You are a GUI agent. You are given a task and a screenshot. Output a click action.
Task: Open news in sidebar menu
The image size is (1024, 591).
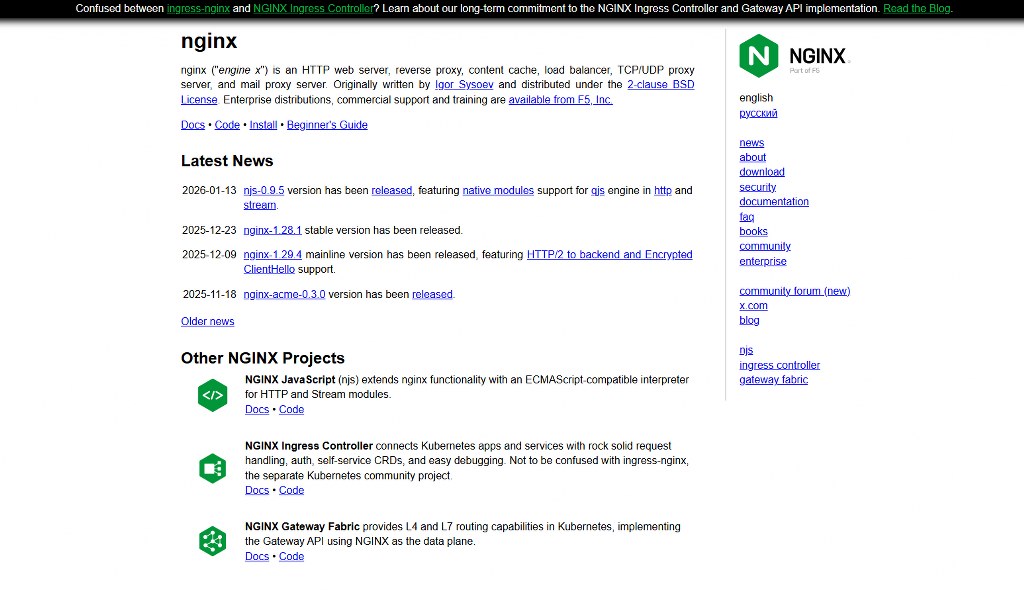752,142
